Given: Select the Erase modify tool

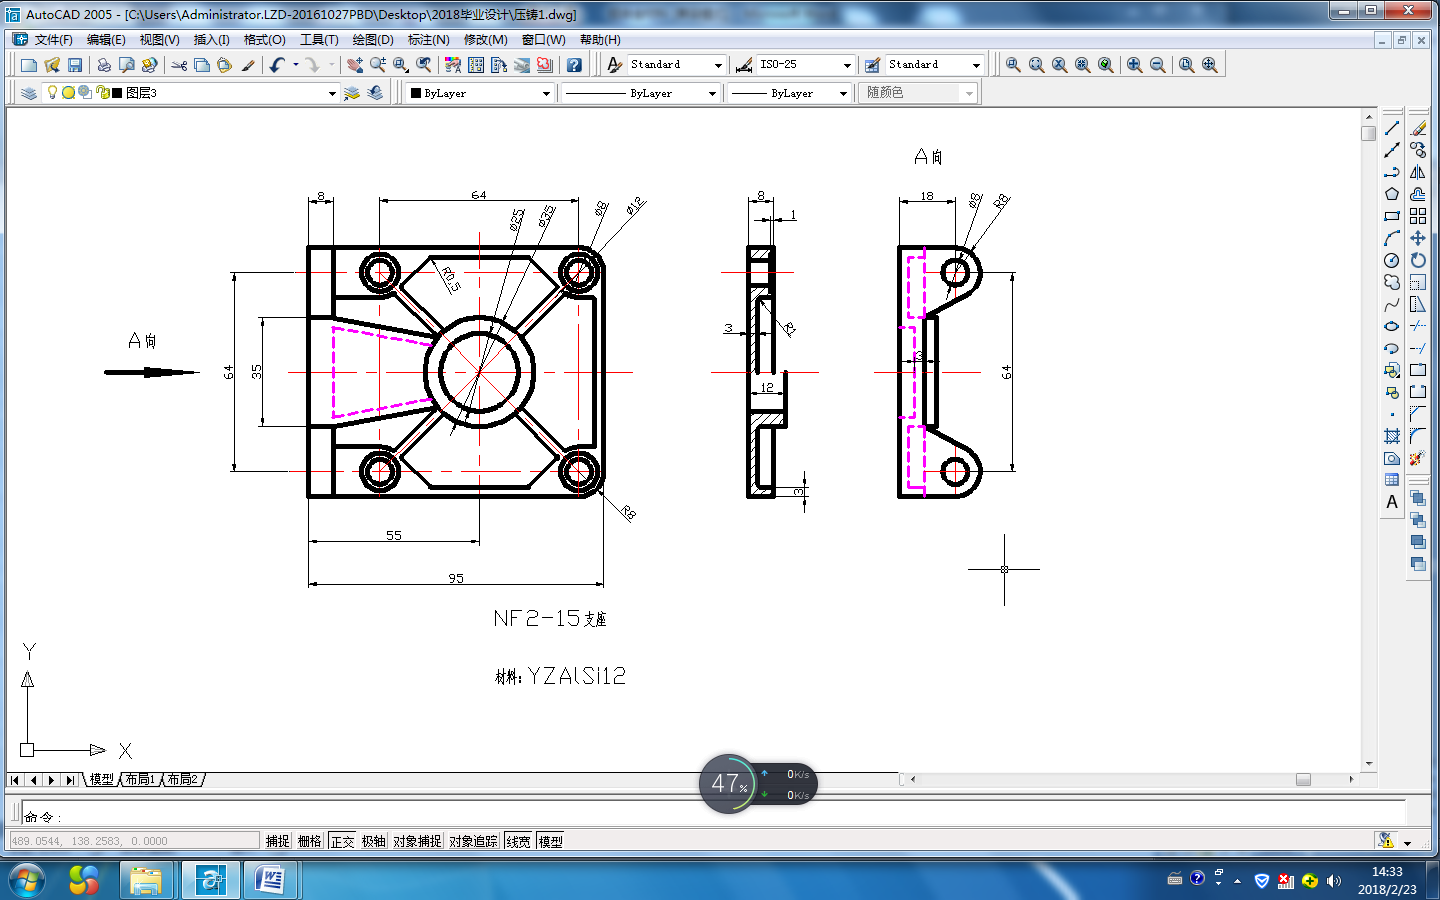Looking at the screenshot, I should 1418,129.
